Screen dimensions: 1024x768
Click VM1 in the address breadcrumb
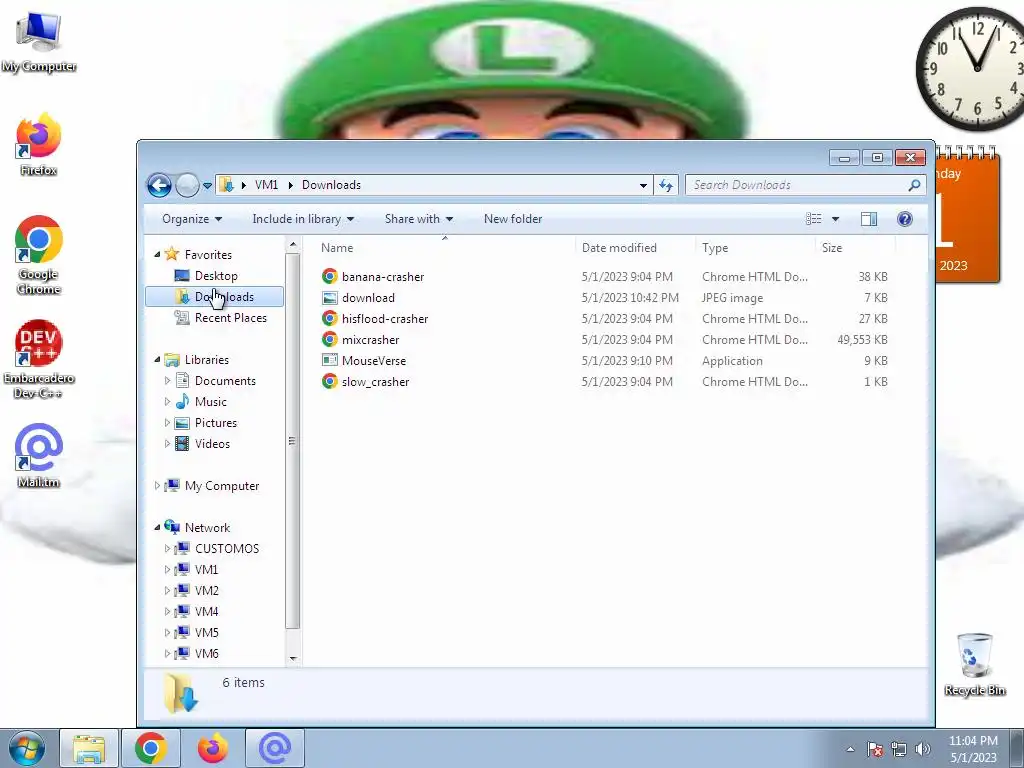point(266,185)
